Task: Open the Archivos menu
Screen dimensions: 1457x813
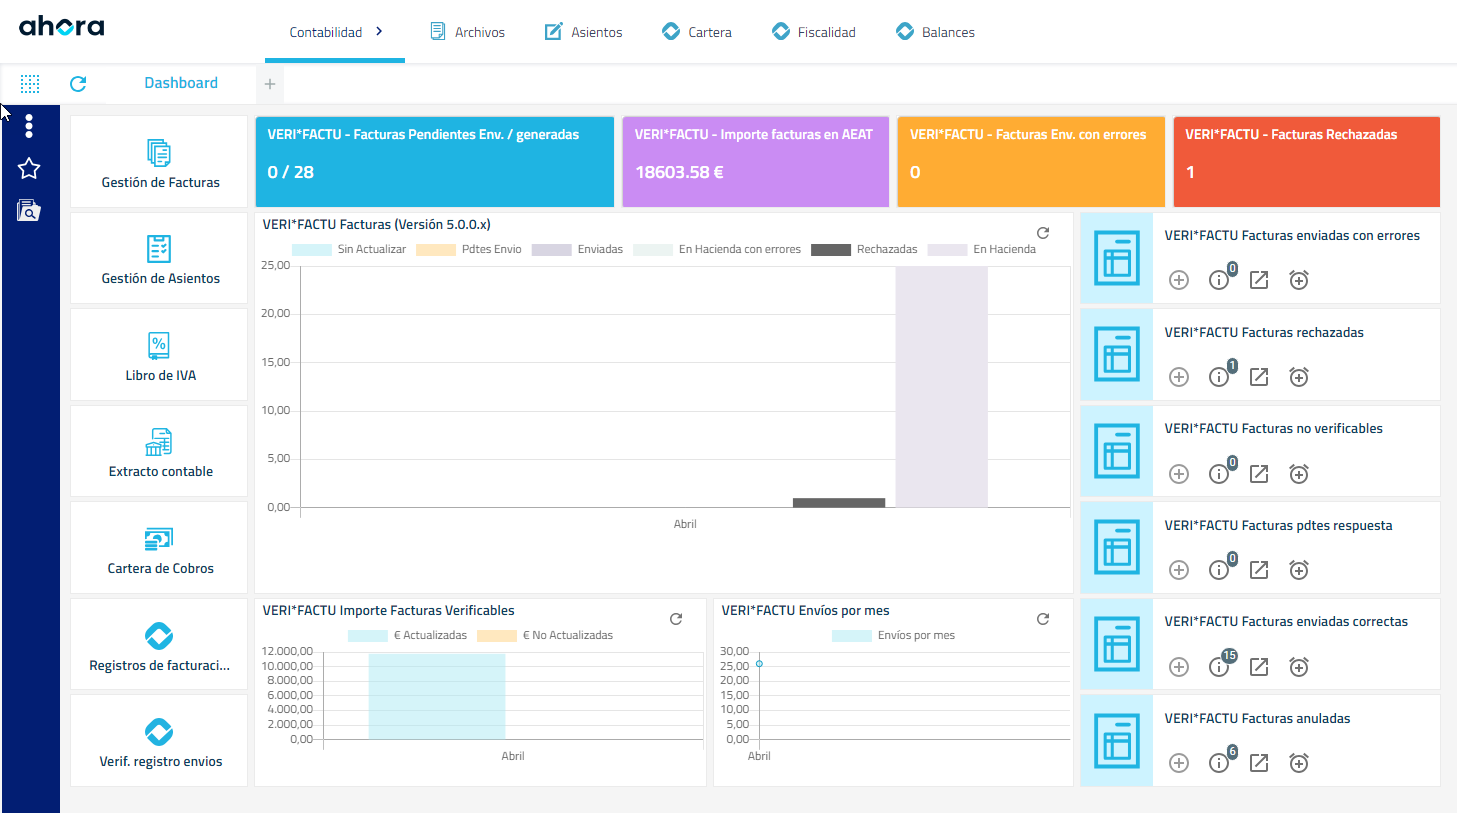Action: pyautogui.click(x=467, y=32)
